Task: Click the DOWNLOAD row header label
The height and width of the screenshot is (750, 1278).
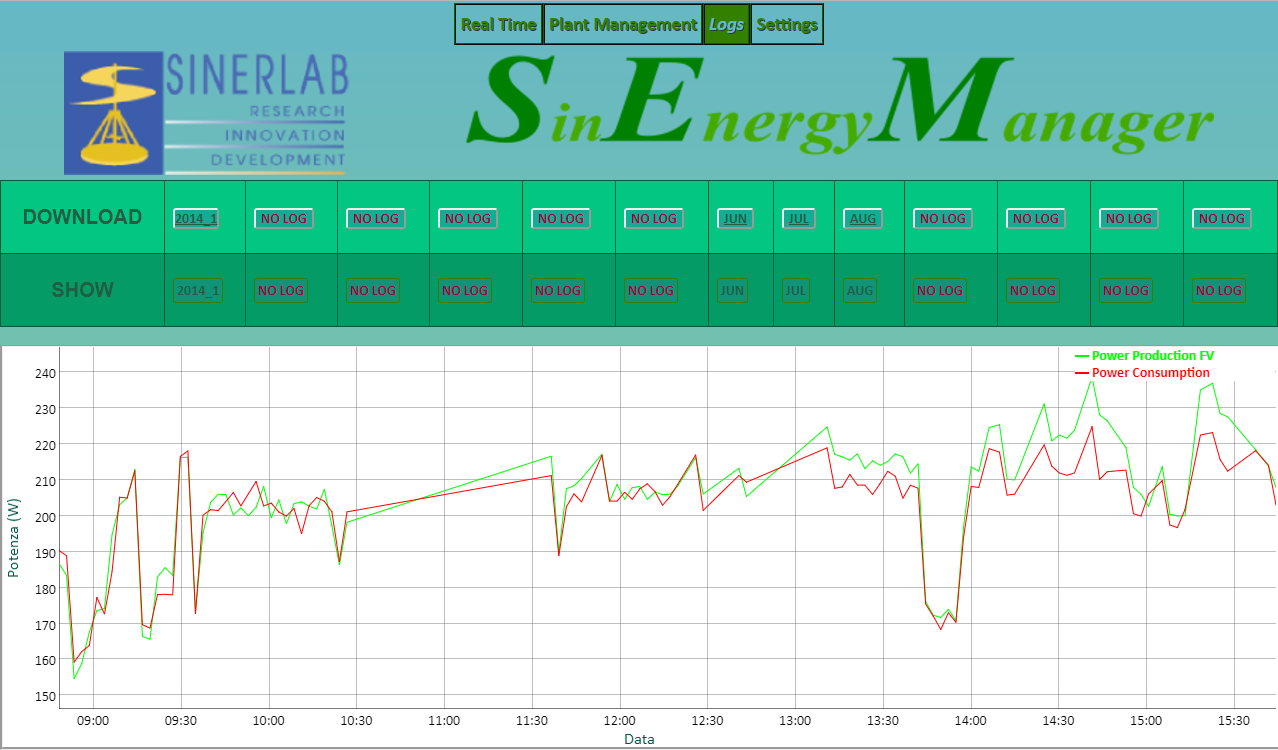Action: point(82,217)
